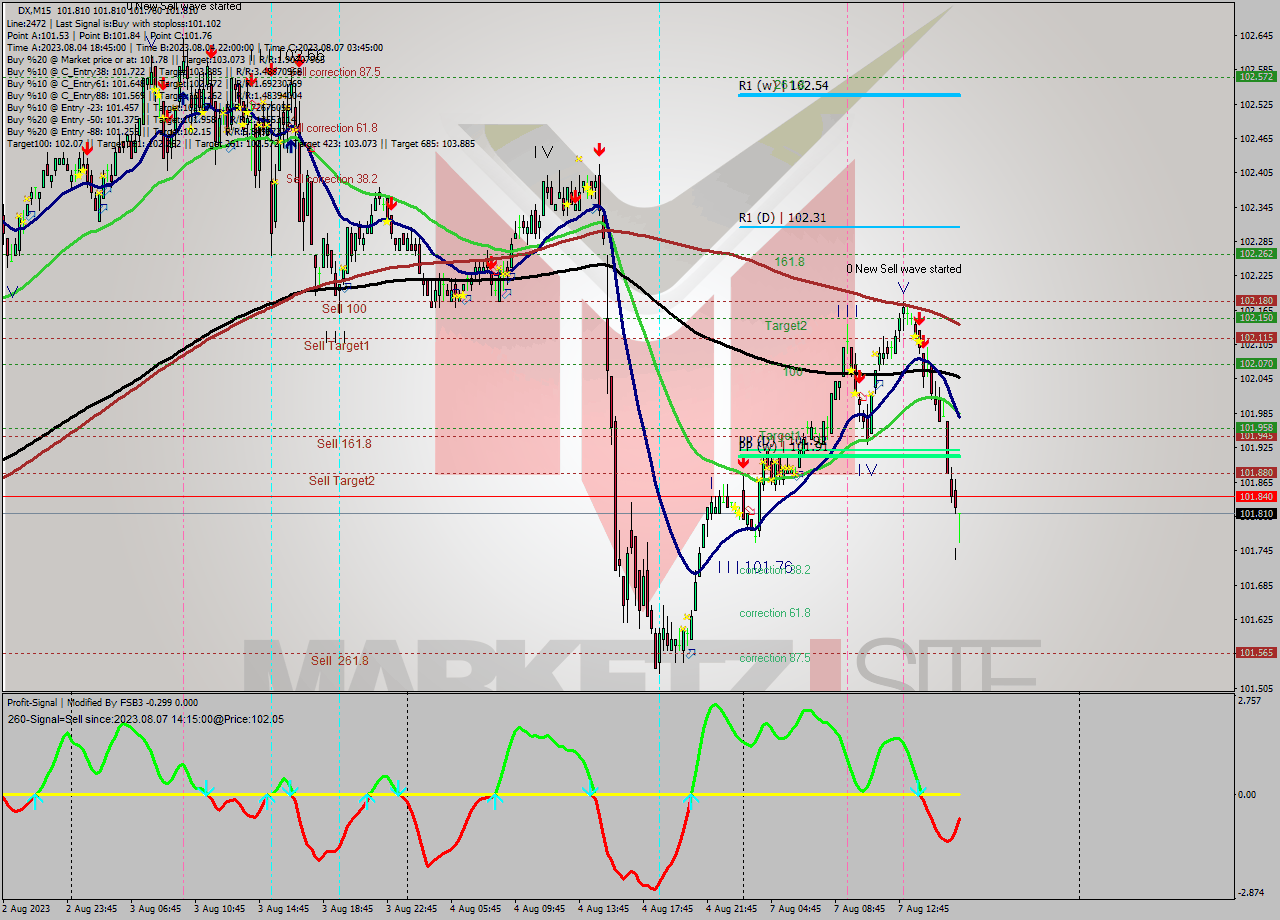Click the green 102.070 price tag

(1256, 364)
